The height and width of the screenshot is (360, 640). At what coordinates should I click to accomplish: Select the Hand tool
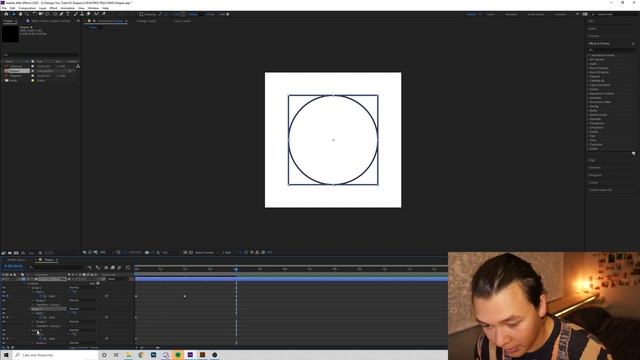click(20, 14)
